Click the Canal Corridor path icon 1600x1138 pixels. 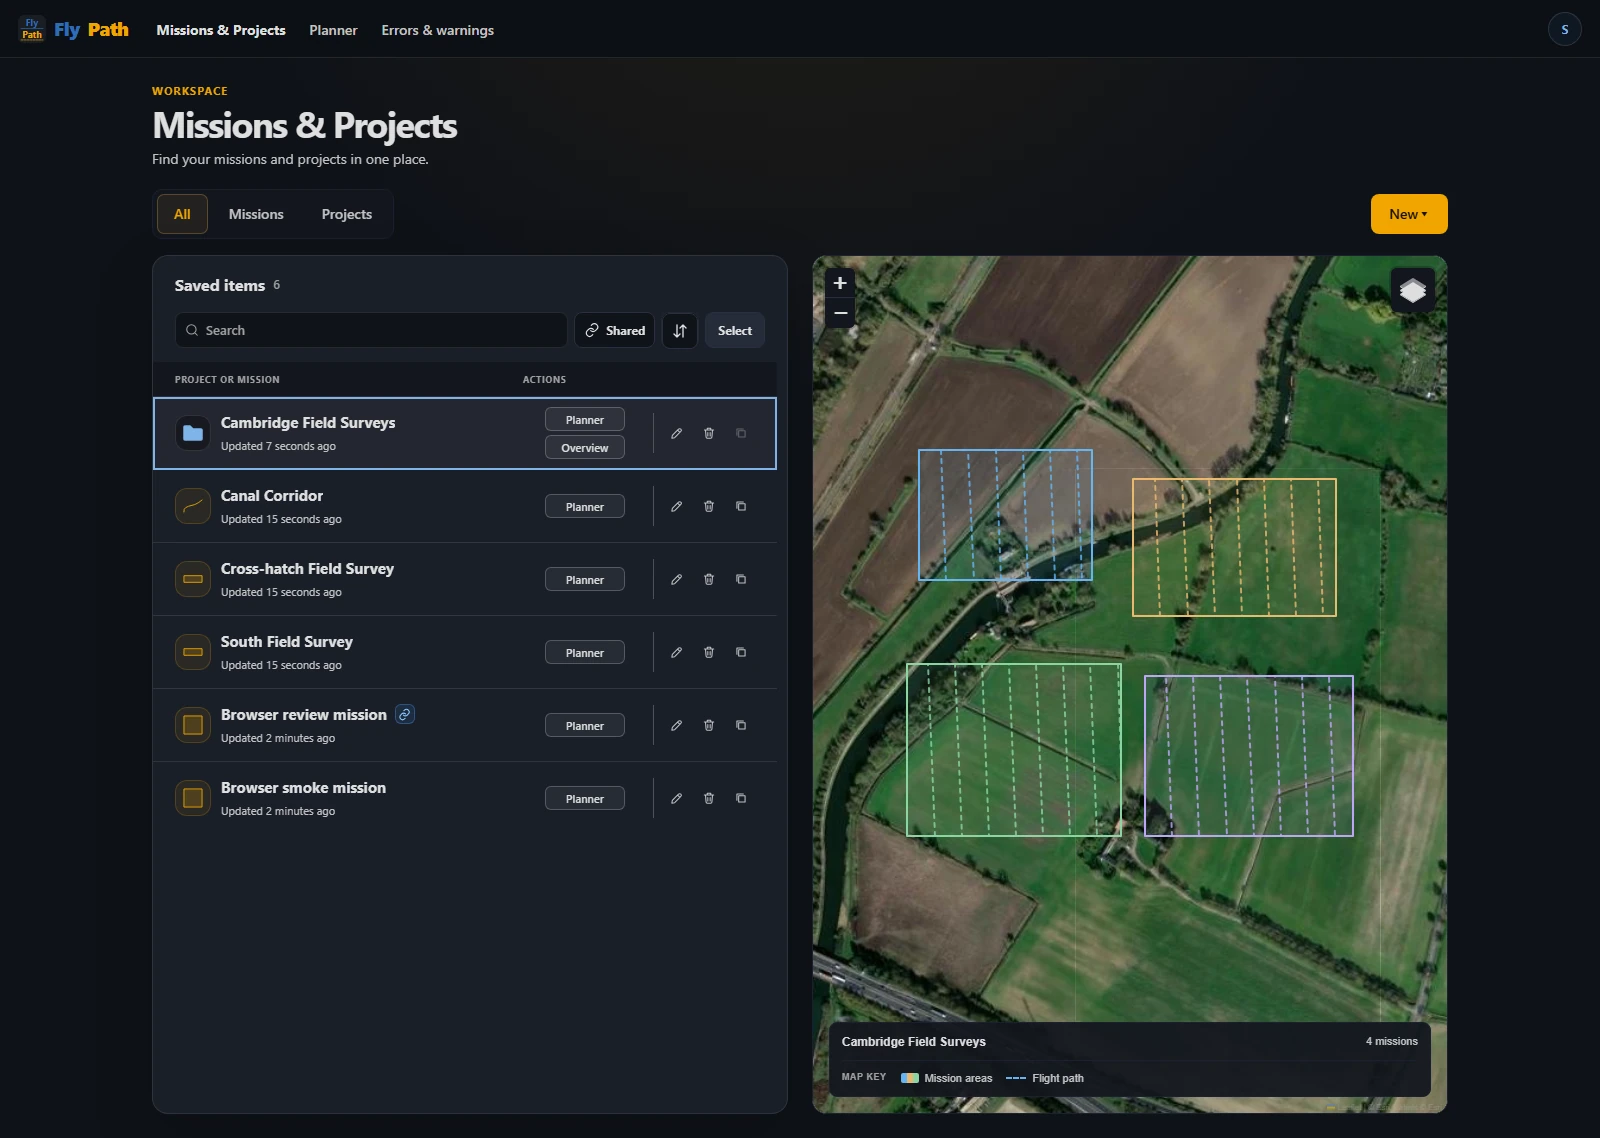(193, 506)
